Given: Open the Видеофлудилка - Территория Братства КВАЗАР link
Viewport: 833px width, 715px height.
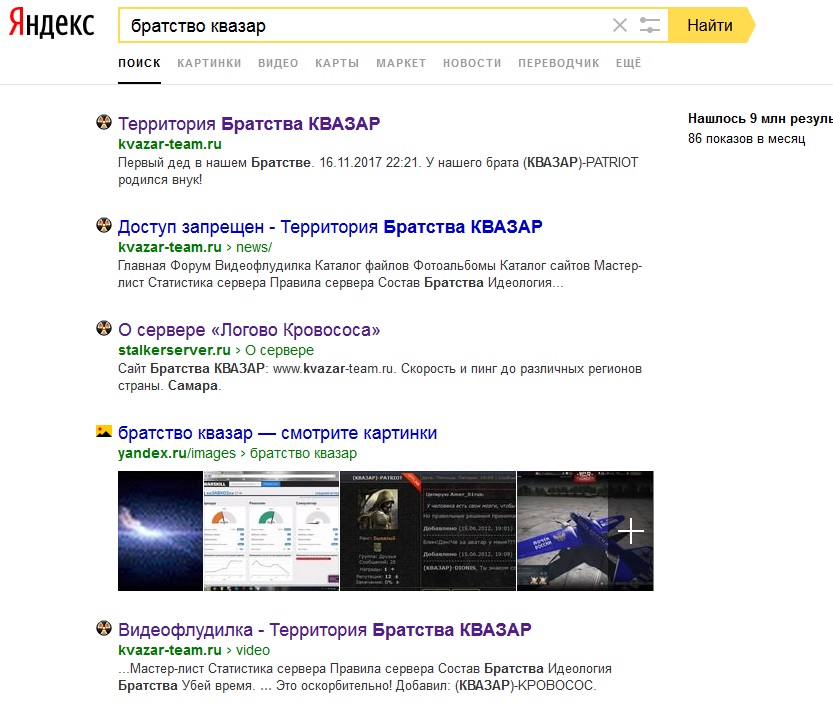Looking at the screenshot, I should click(x=325, y=629).
